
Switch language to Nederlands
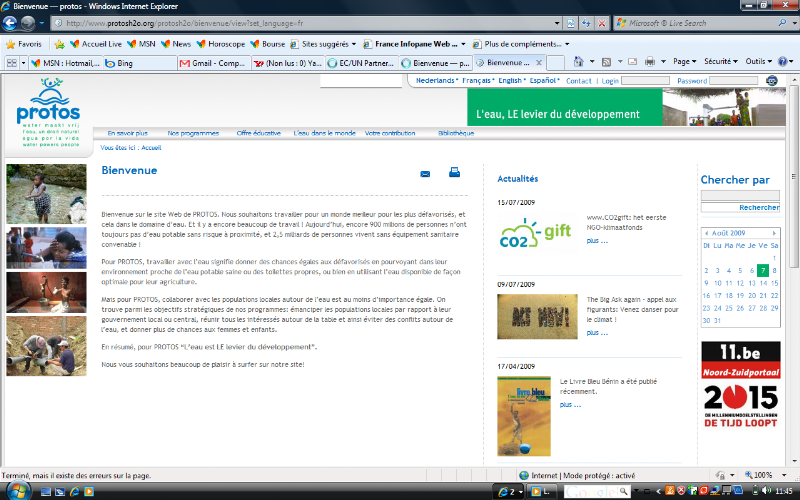click(x=436, y=81)
